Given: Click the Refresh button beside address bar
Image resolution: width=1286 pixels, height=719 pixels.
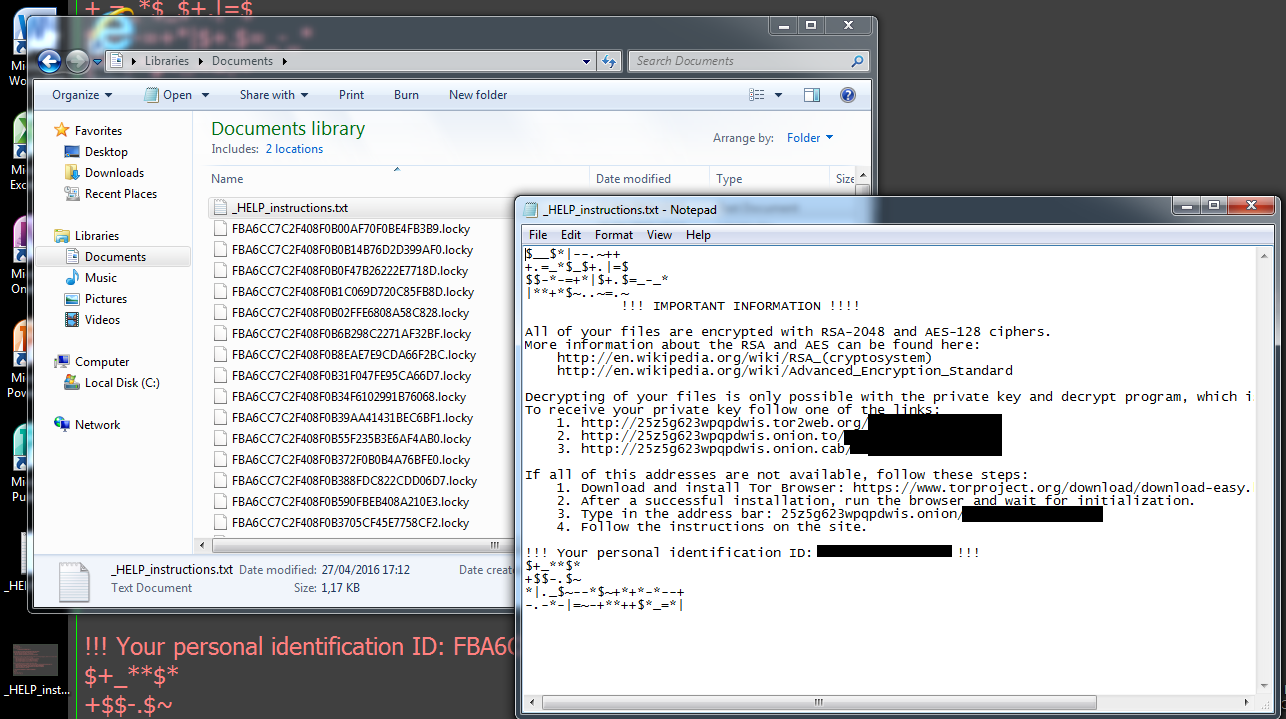Looking at the screenshot, I should (x=608, y=61).
